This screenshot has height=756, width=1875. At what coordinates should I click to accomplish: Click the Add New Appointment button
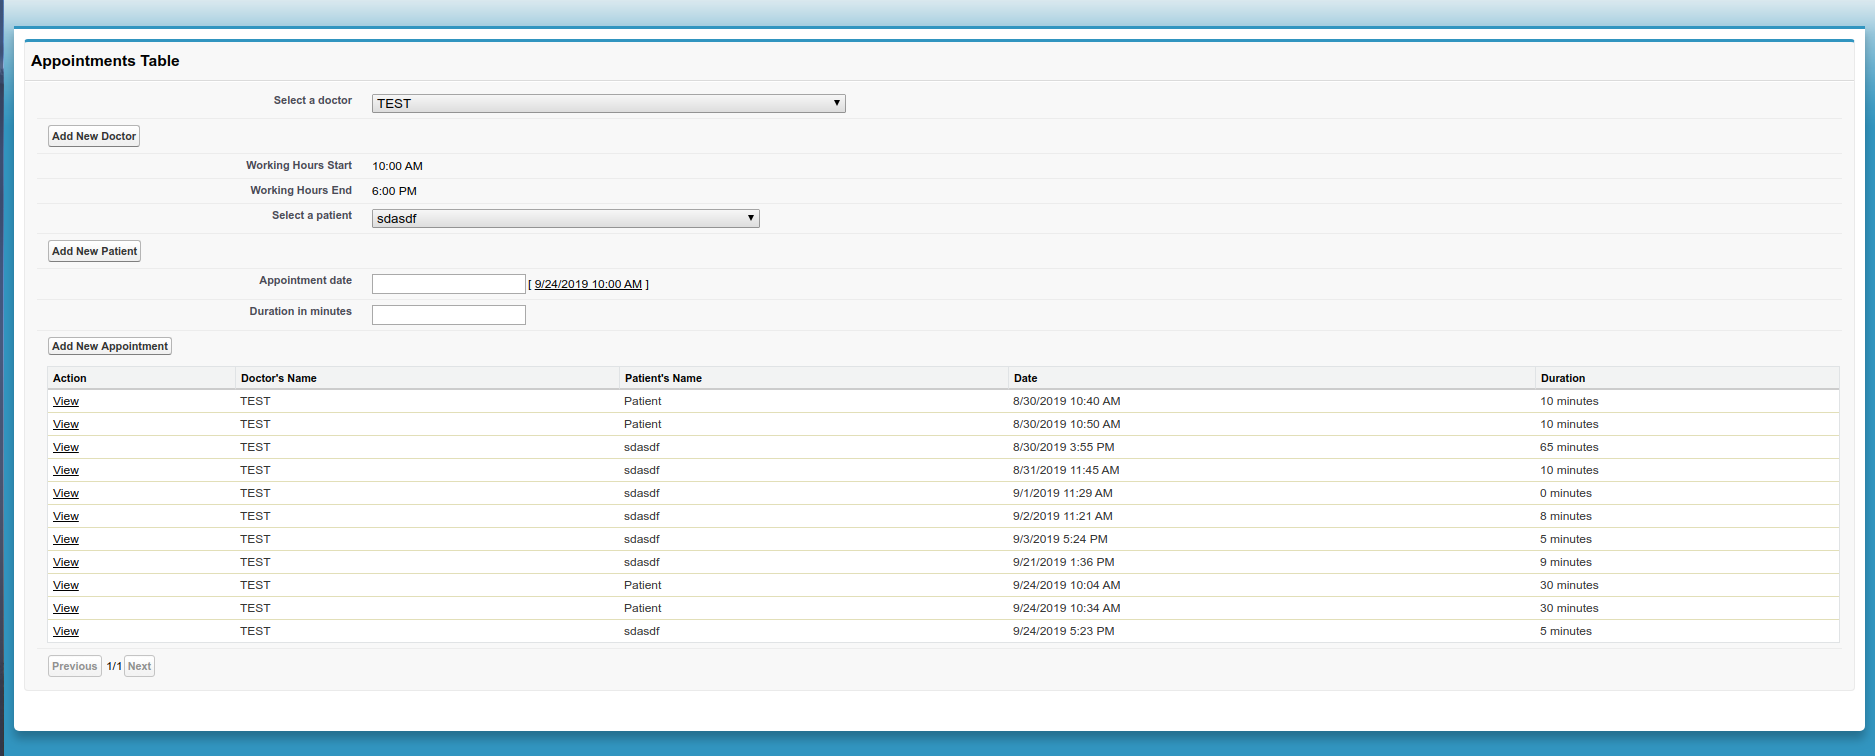pyautogui.click(x=110, y=346)
